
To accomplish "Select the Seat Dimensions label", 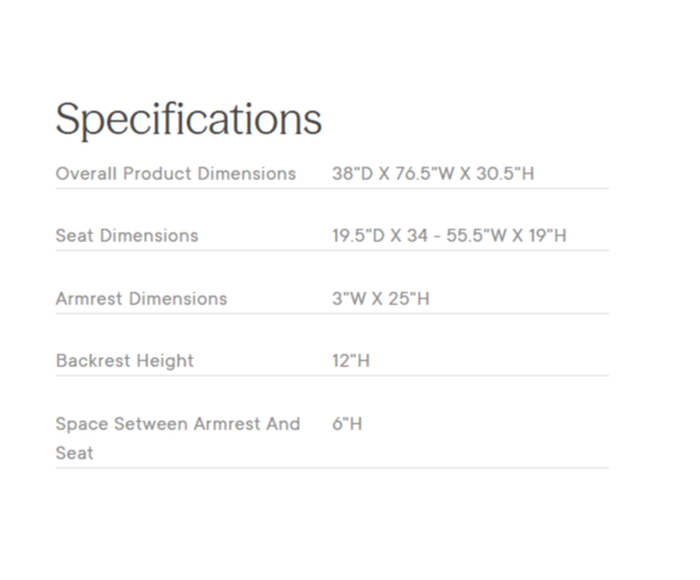I will pos(127,236).
